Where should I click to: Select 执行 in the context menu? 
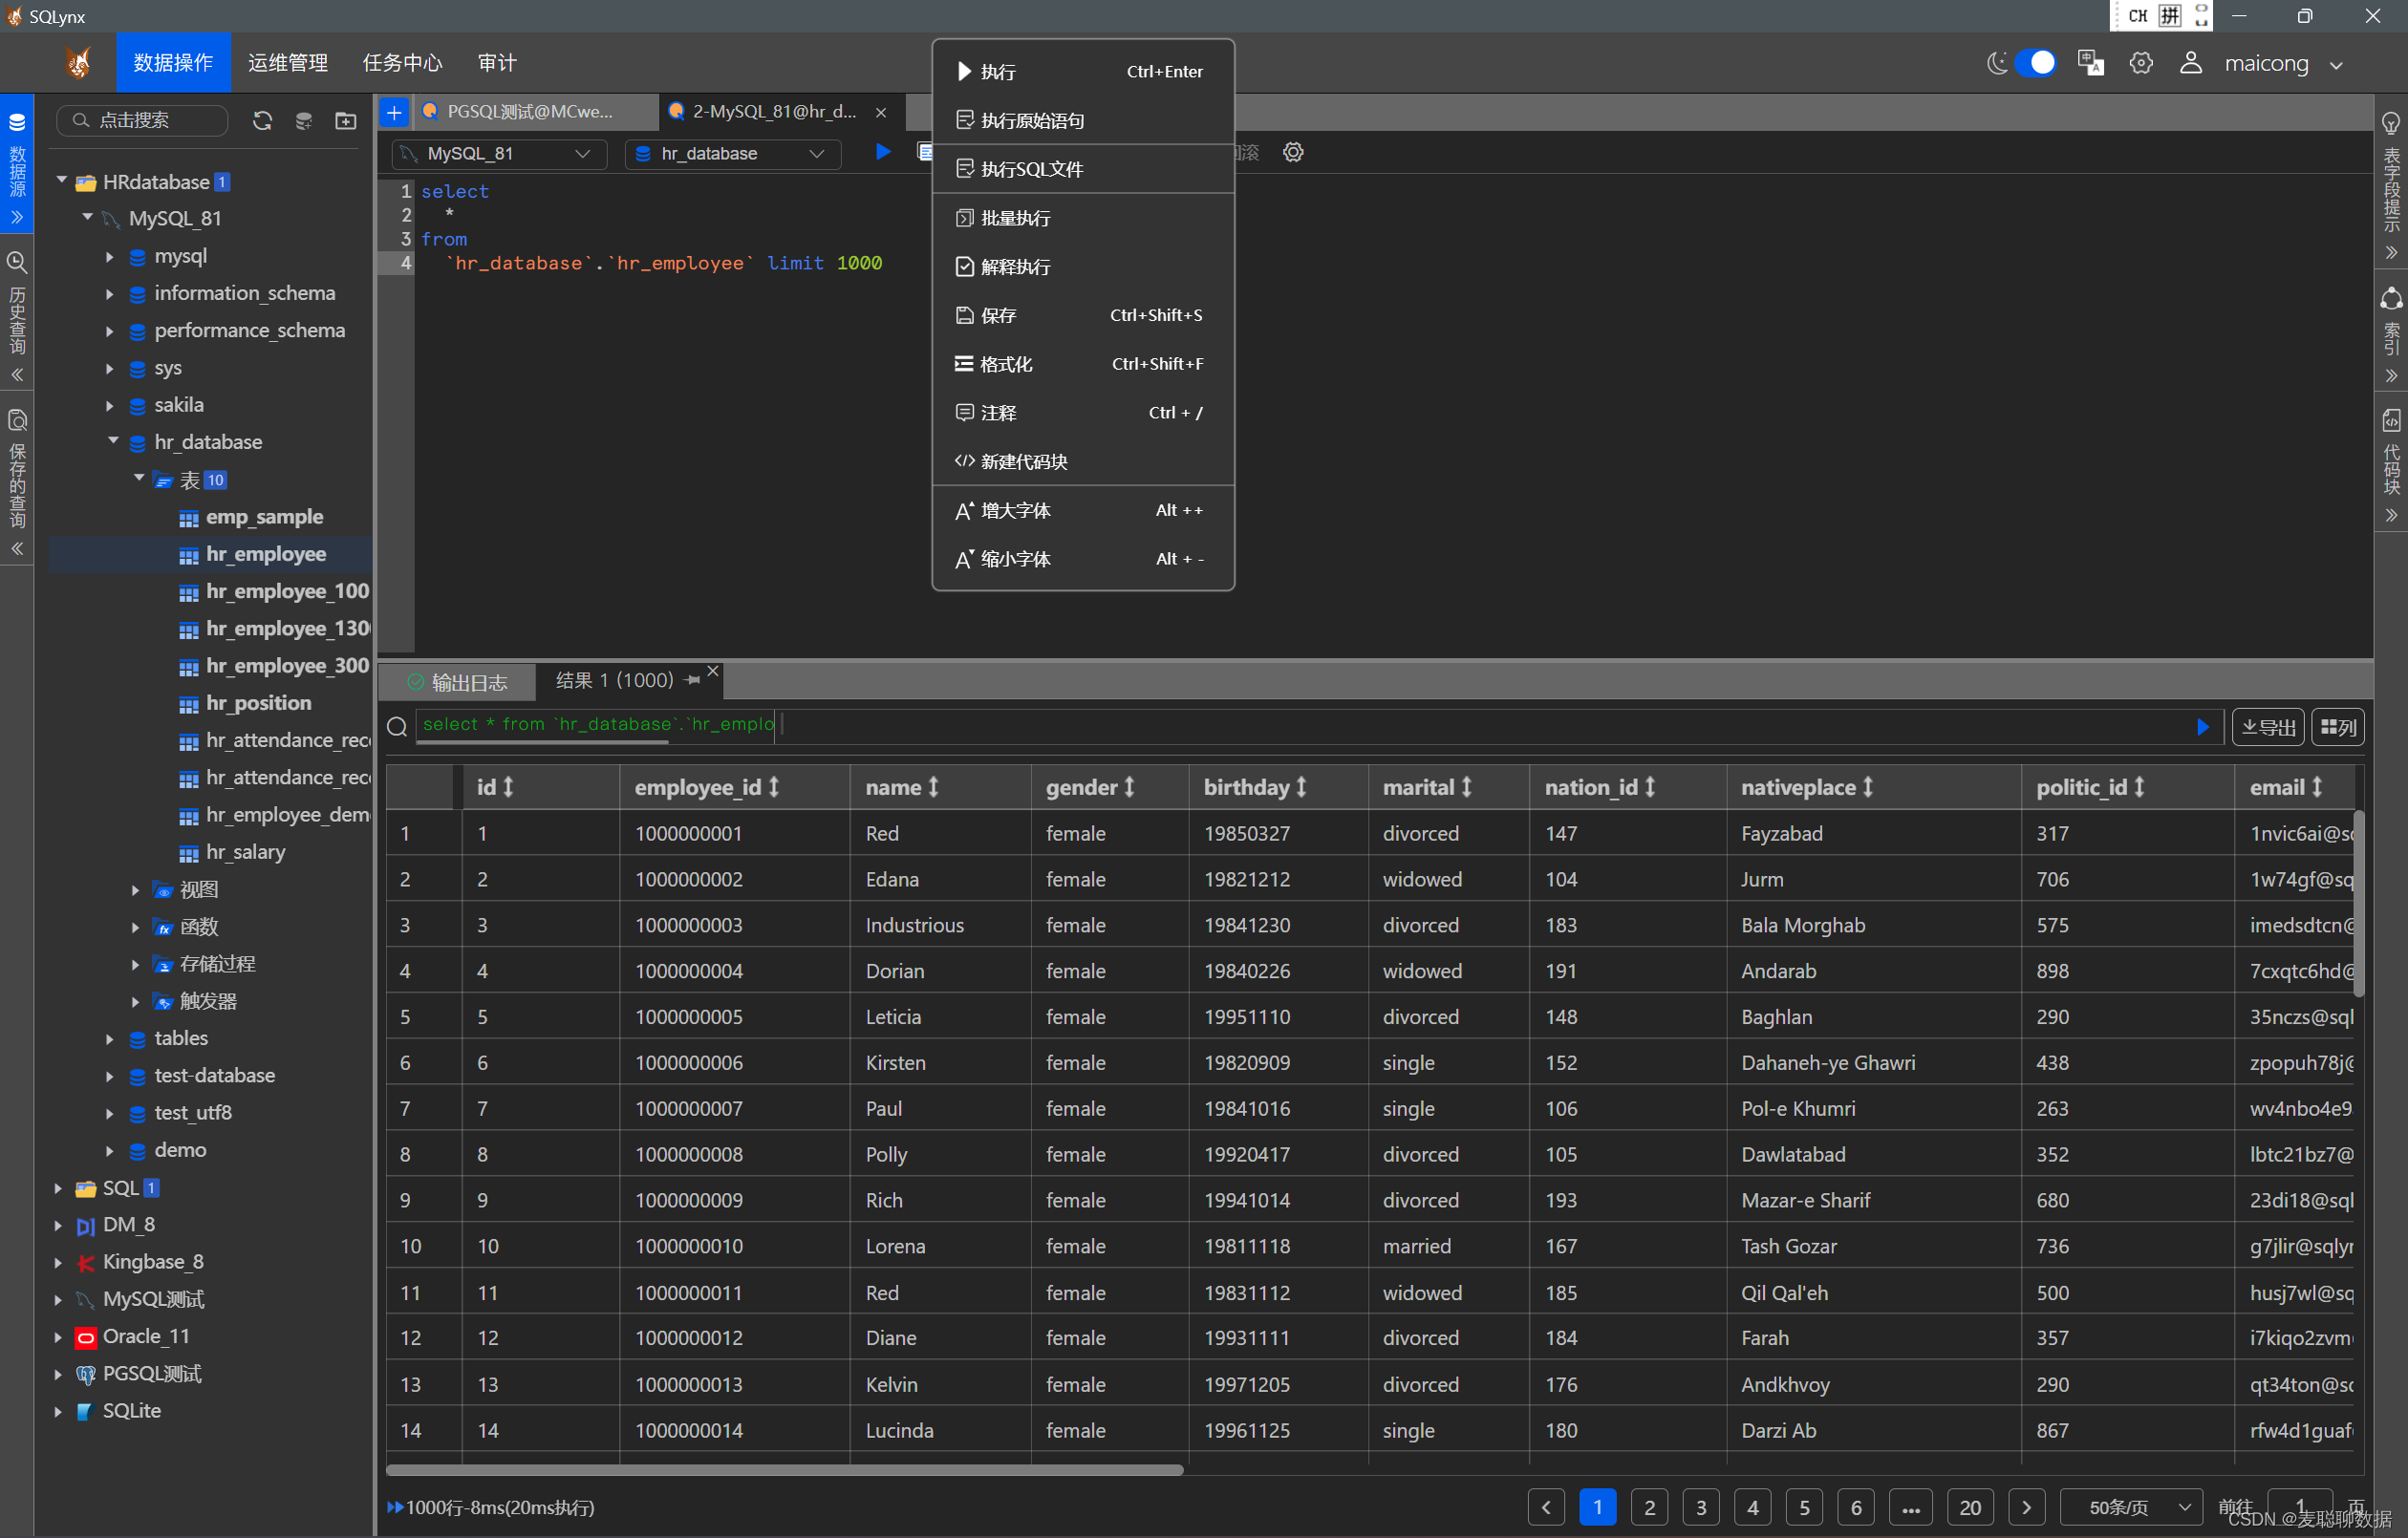click(1082, 71)
